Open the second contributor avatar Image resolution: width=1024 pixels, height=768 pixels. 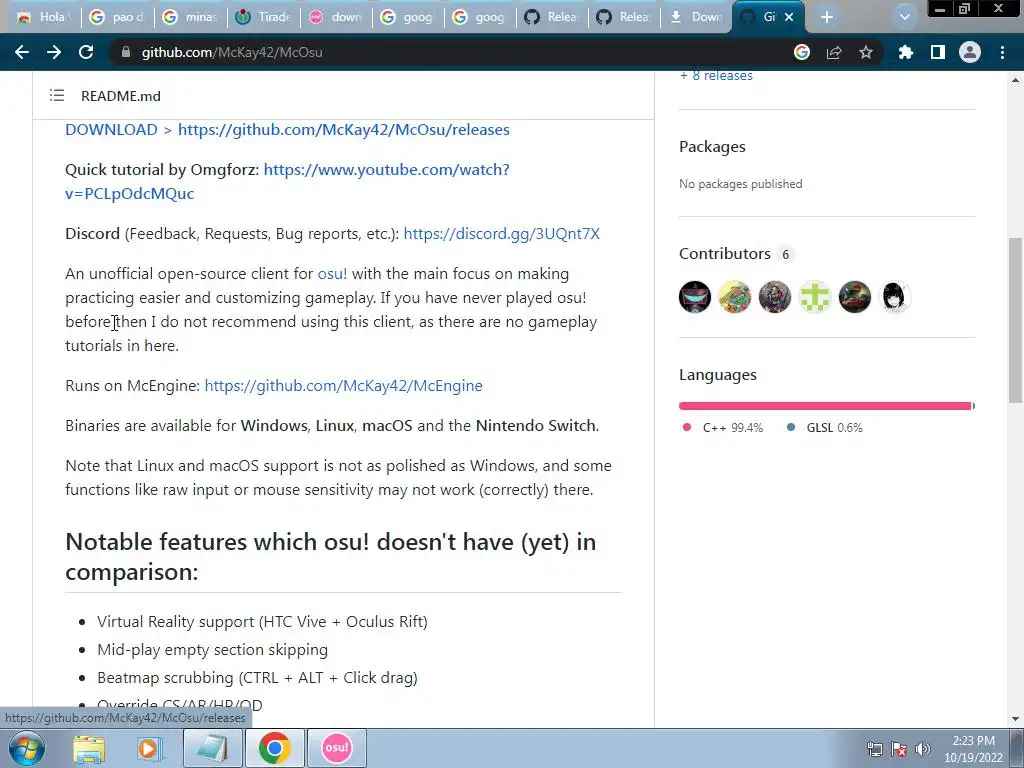point(735,297)
